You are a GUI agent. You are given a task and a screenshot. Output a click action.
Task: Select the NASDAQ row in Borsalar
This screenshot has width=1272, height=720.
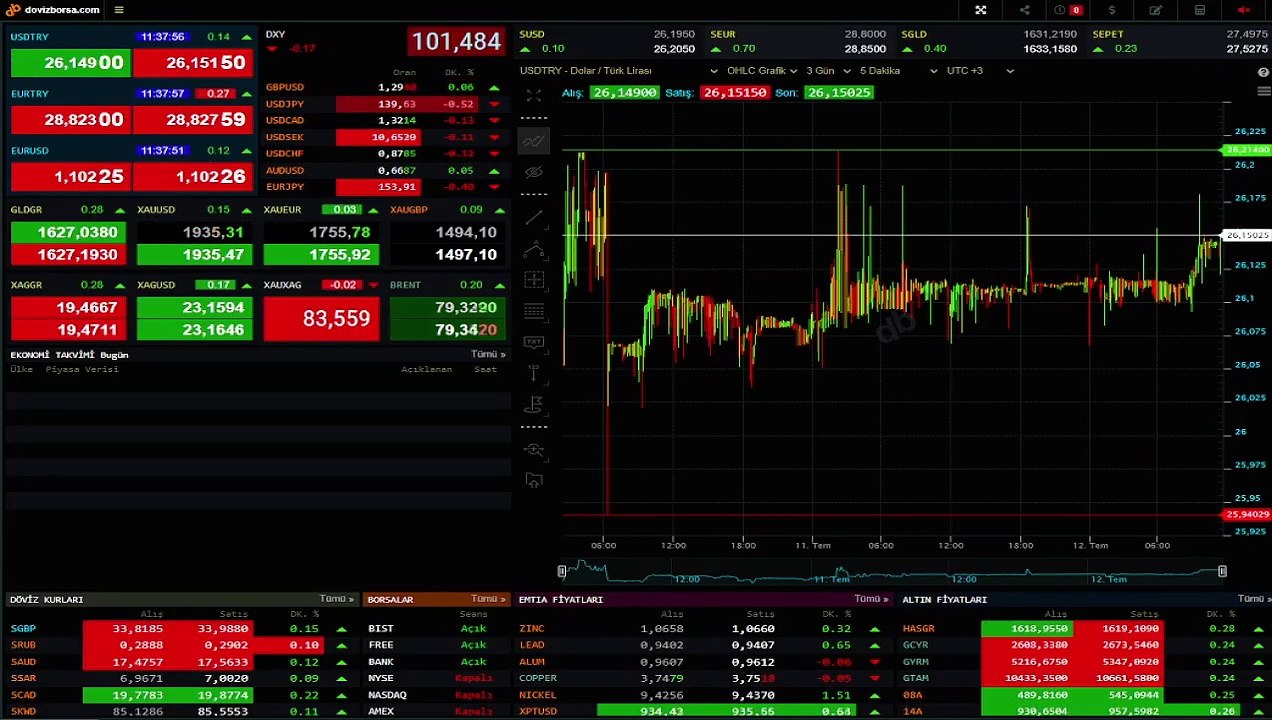pyautogui.click(x=437, y=695)
